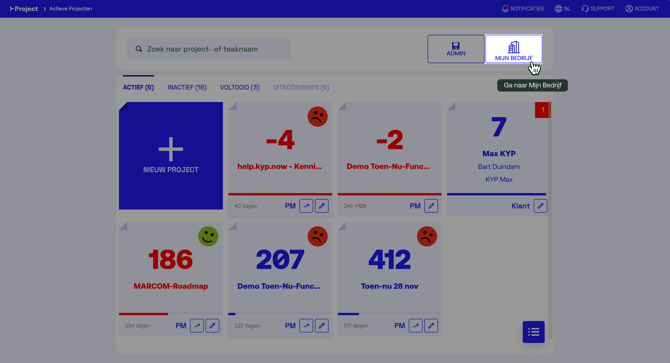Switch to the Inactief (18) tab

tap(187, 88)
